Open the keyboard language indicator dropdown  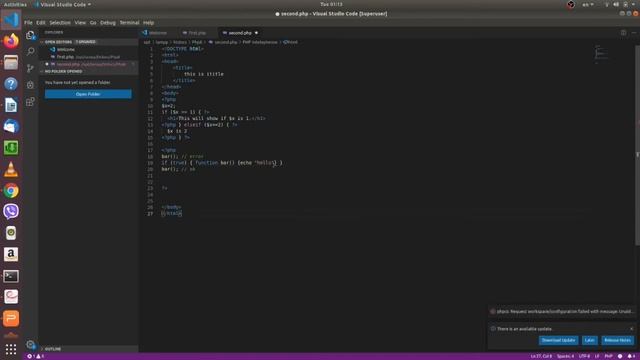[588, 4]
